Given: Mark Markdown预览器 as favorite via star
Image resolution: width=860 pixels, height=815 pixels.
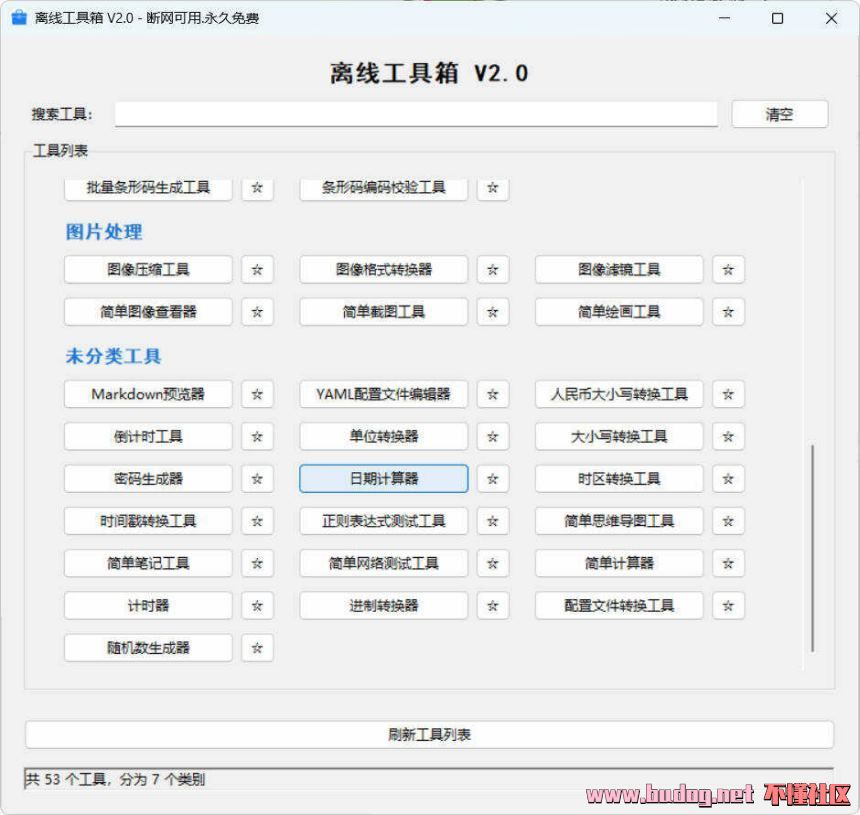Looking at the screenshot, I should tap(257, 394).
